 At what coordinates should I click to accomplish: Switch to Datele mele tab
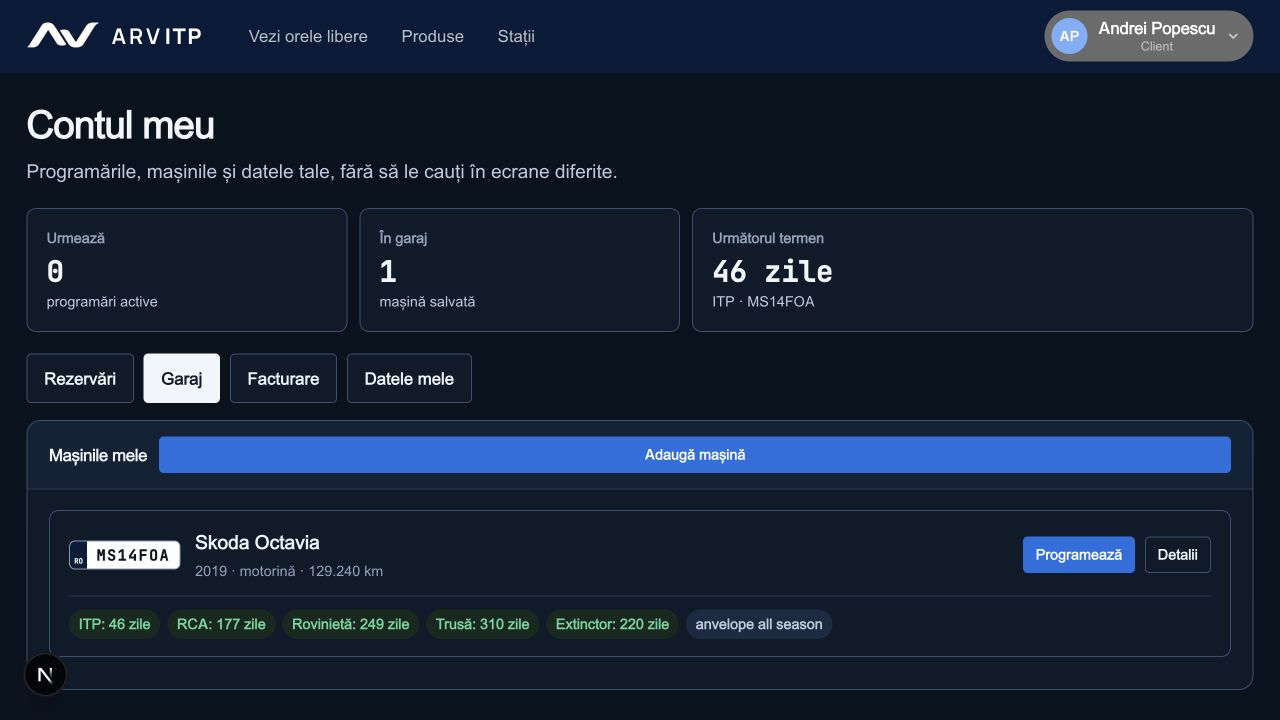[409, 378]
